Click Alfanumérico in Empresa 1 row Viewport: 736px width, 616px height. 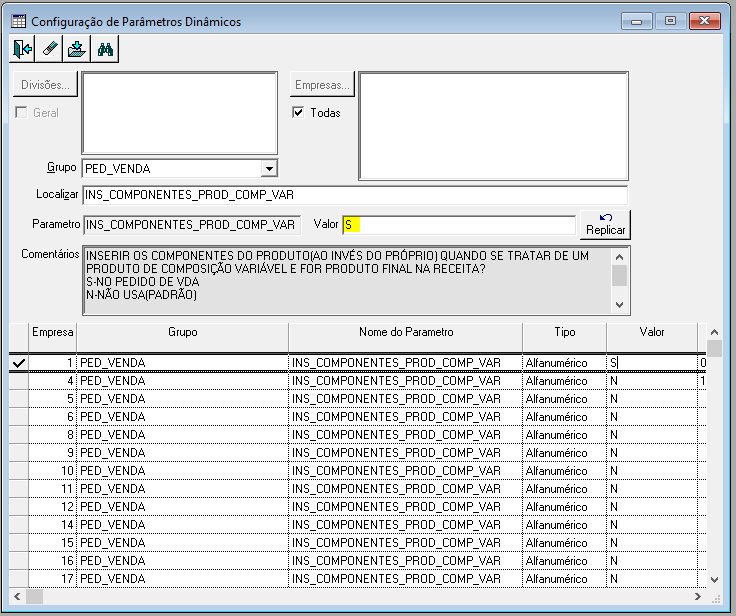coord(556,363)
